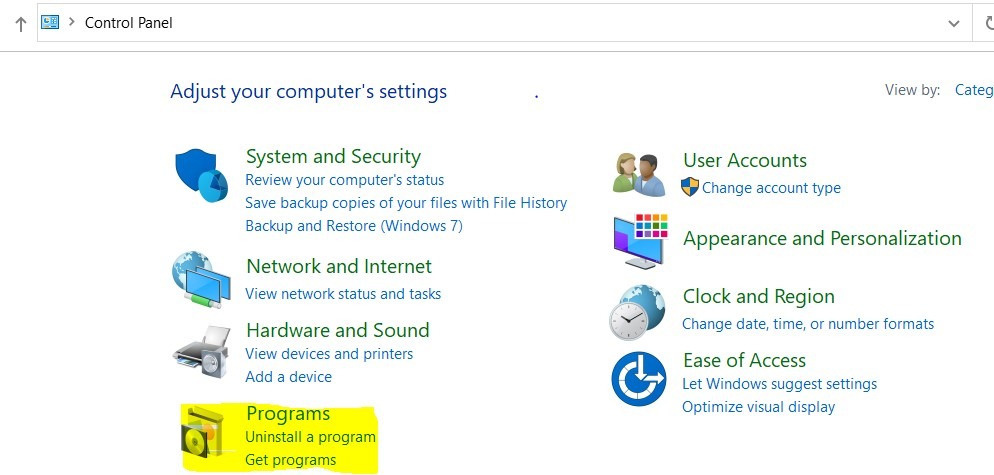Expand the address bar history dropdown

(953, 23)
